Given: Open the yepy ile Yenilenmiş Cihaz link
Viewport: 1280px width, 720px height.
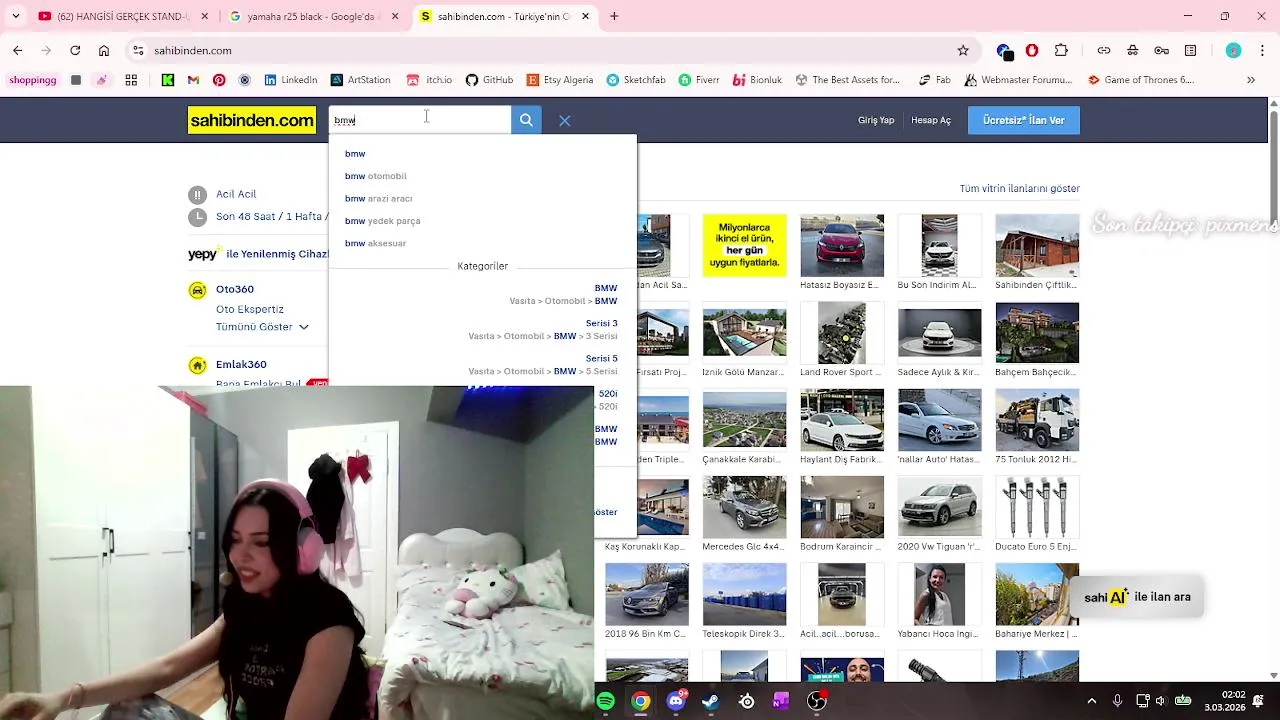Looking at the screenshot, I should (x=258, y=254).
